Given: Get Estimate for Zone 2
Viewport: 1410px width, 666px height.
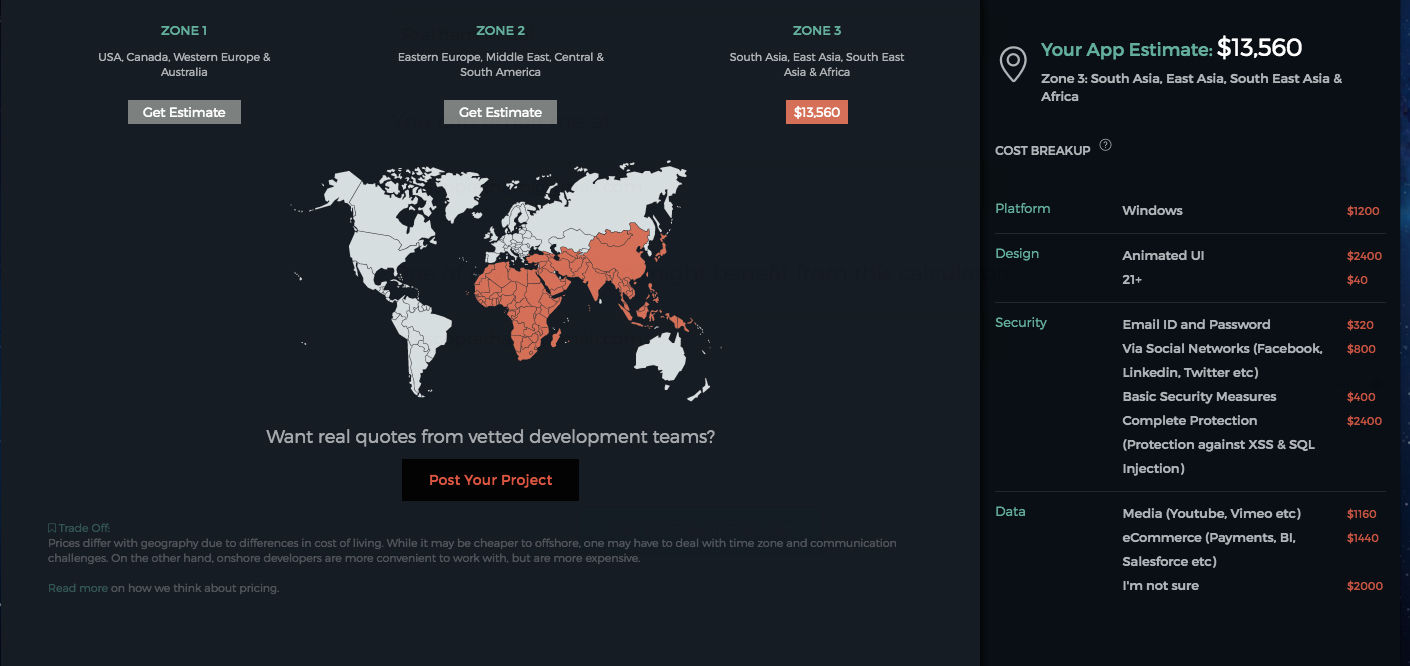Looking at the screenshot, I should click(x=500, y=112).
